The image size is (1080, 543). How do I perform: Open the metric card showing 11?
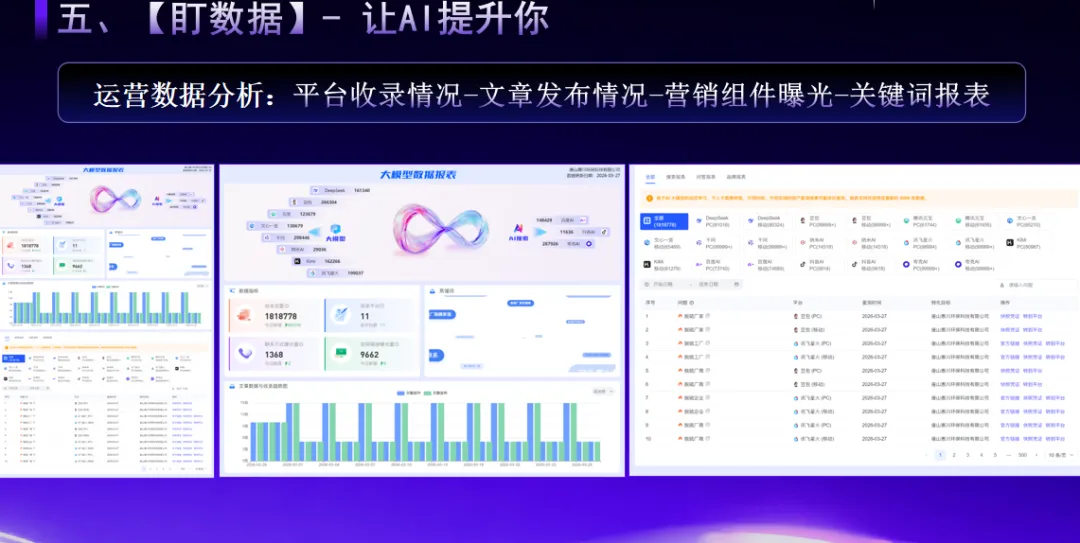(371, 315)
